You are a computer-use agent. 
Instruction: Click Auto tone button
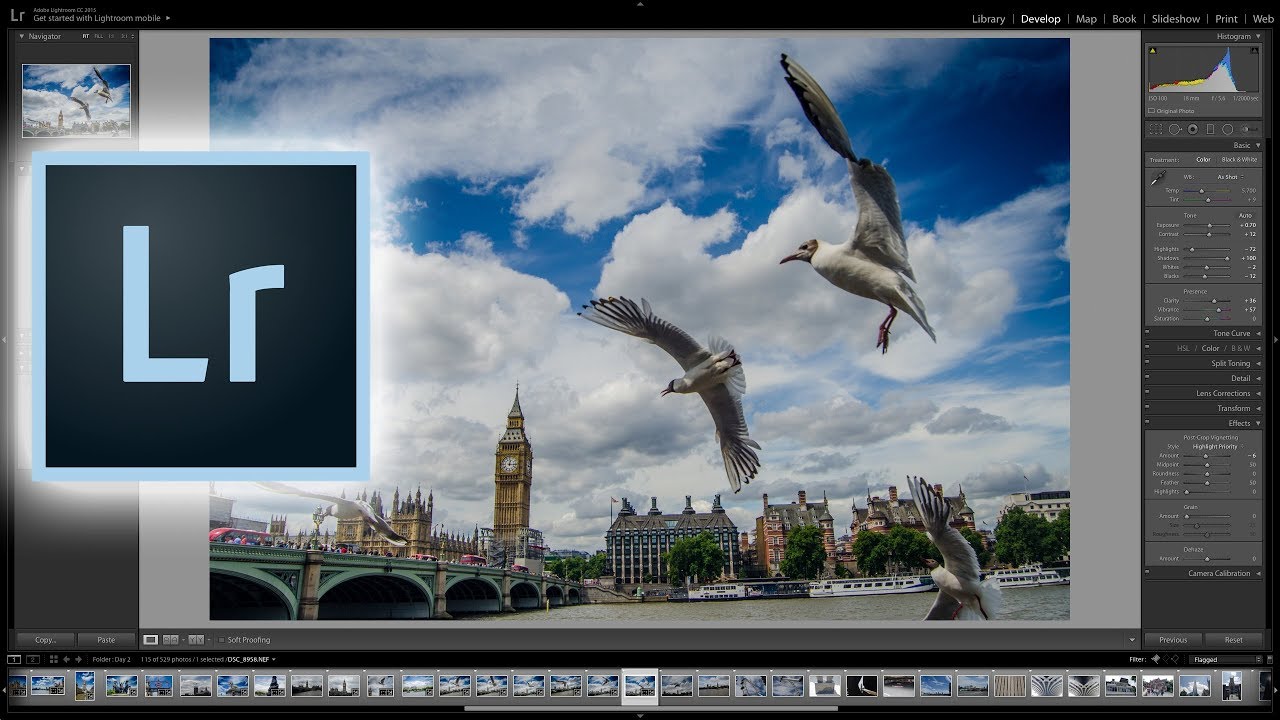(1245, 215)
